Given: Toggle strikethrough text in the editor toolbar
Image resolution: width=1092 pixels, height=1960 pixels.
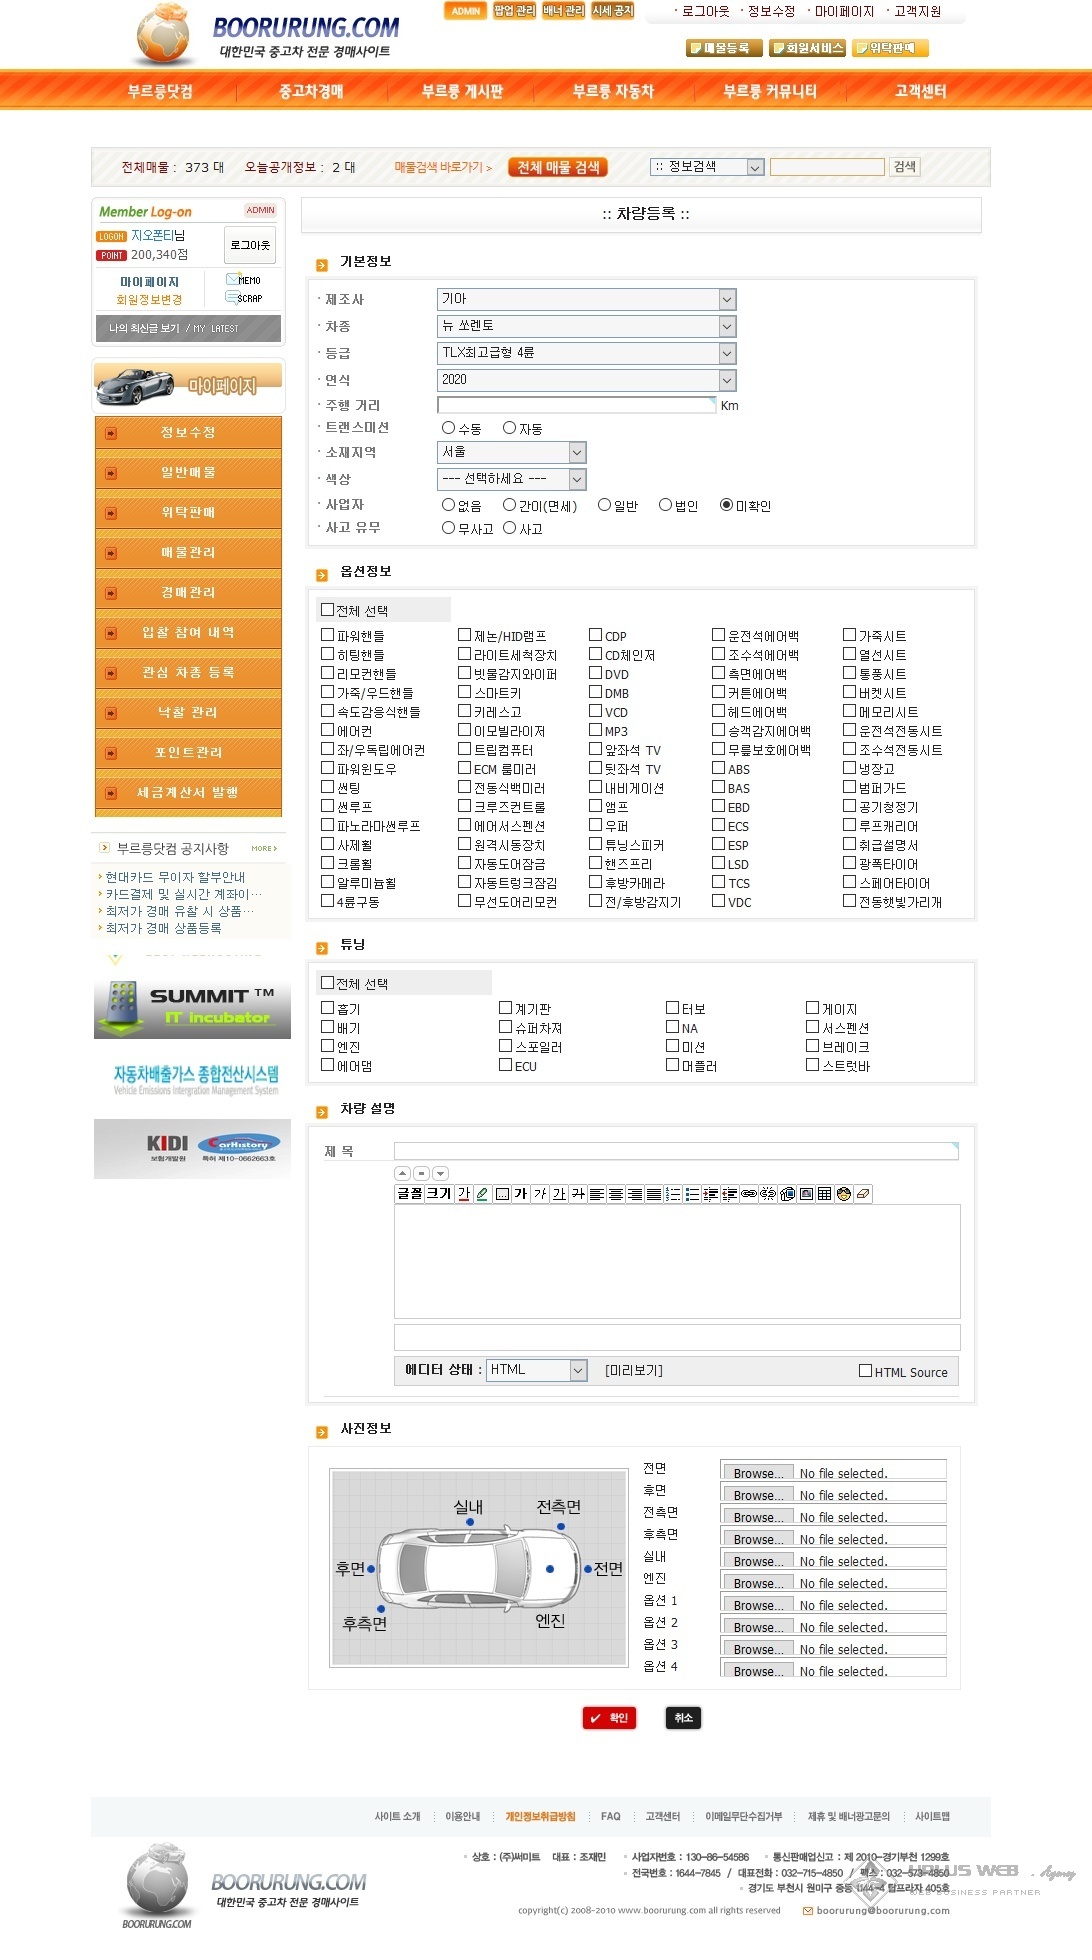Looking at the screenshot, I should point(578,1193).
